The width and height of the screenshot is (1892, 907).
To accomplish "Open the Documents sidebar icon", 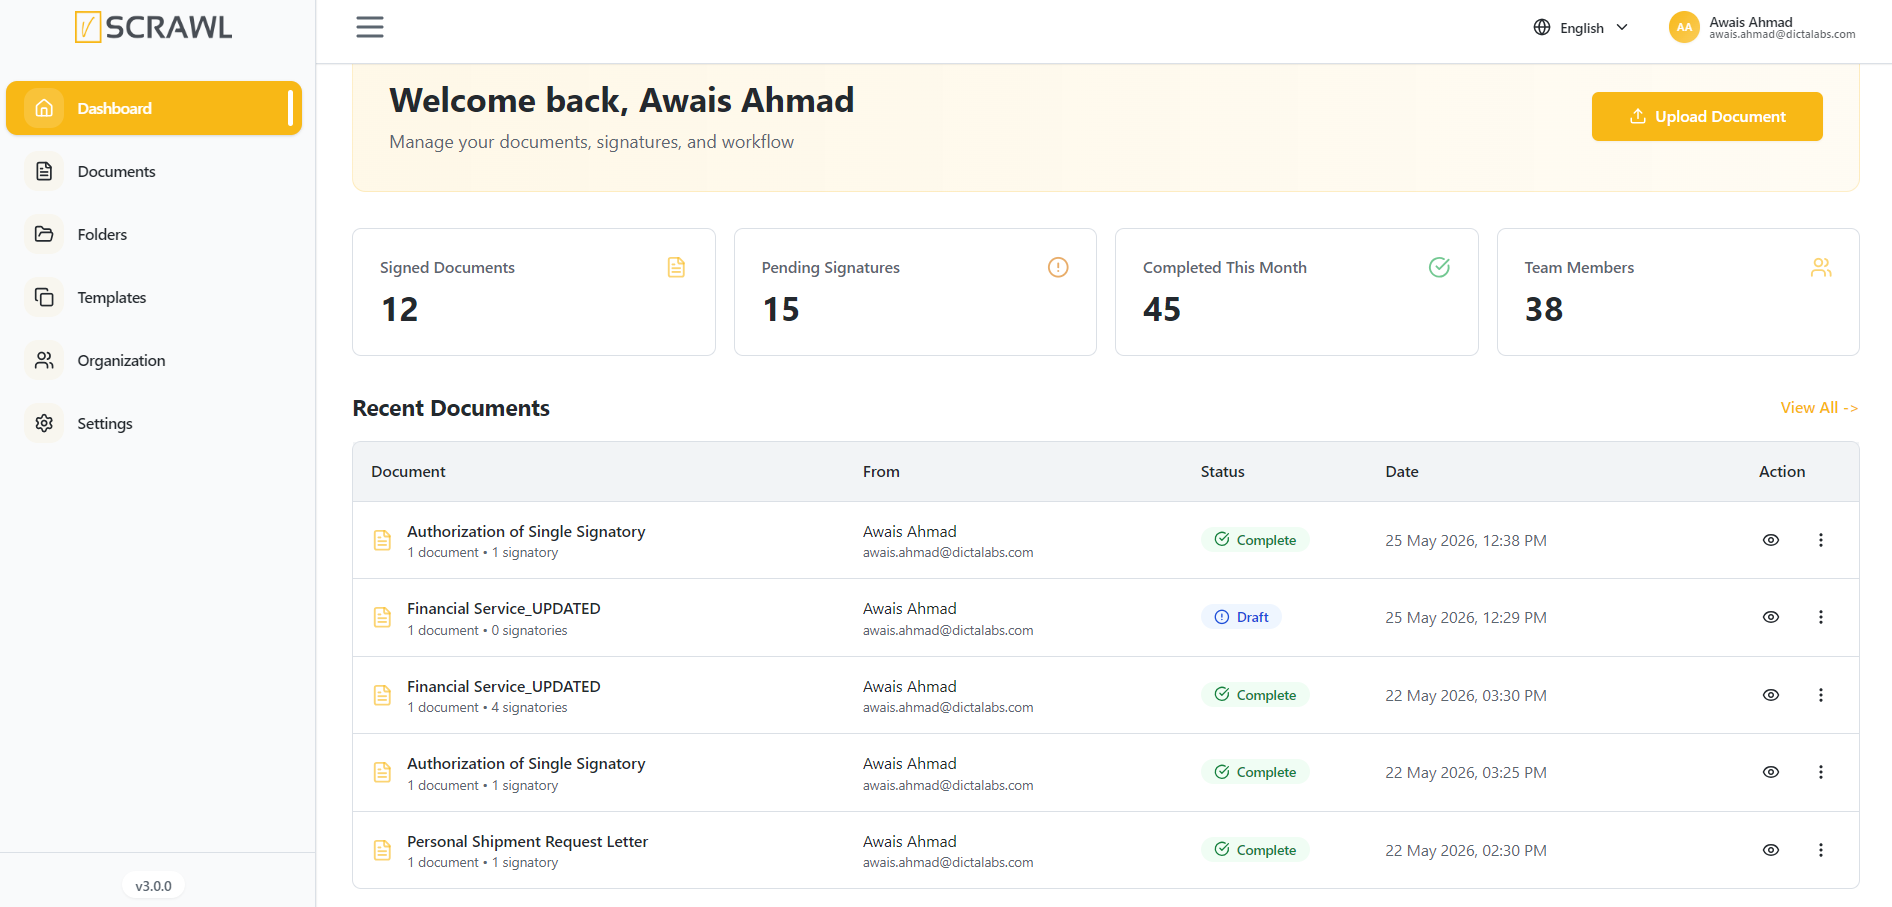I will tap(44, 171).
